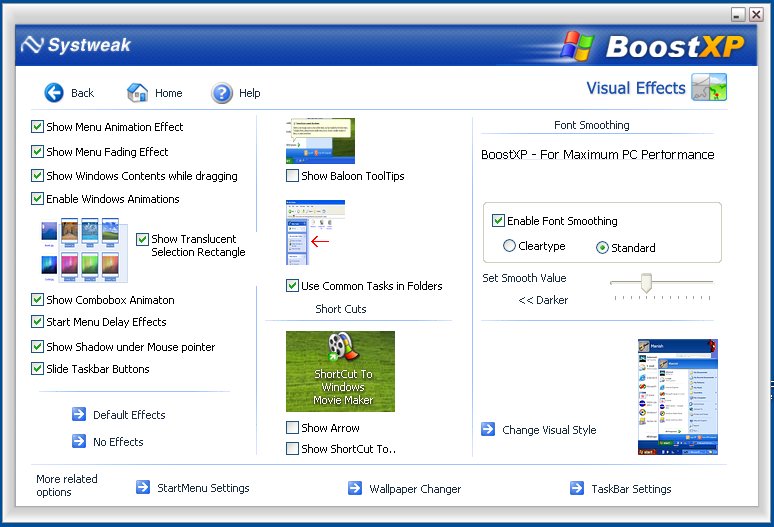774x527 pixels.
Task: Click the Font Smoothing section heading
Action: (592, 125)
